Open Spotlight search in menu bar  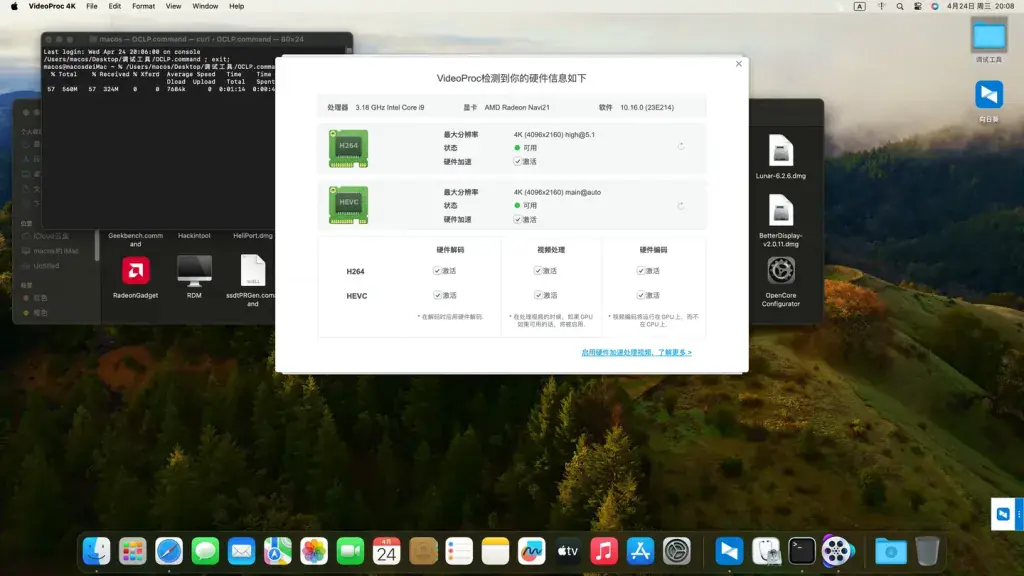900,6
